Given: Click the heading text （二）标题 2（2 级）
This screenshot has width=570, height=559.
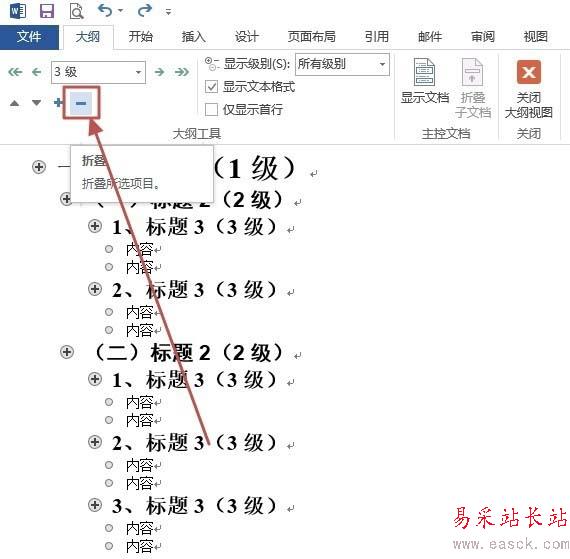Looking at the screenshot, I should [x=188, y=353].
